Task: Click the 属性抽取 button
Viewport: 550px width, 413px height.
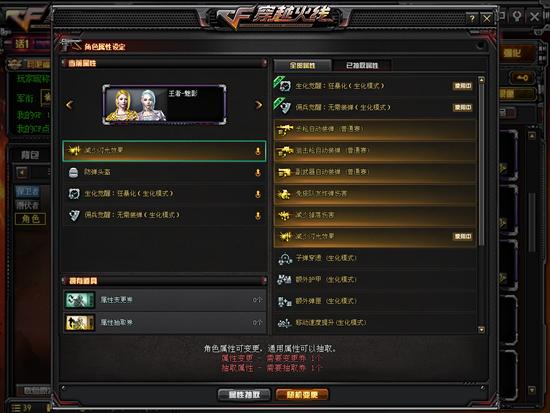Action: (x=244, y=395)
